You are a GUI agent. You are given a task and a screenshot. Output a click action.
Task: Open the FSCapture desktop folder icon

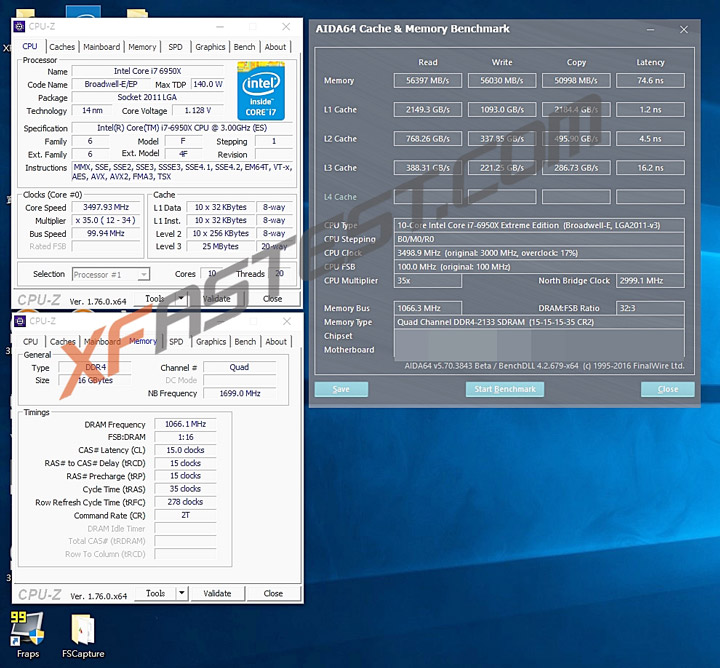point(83,629)
